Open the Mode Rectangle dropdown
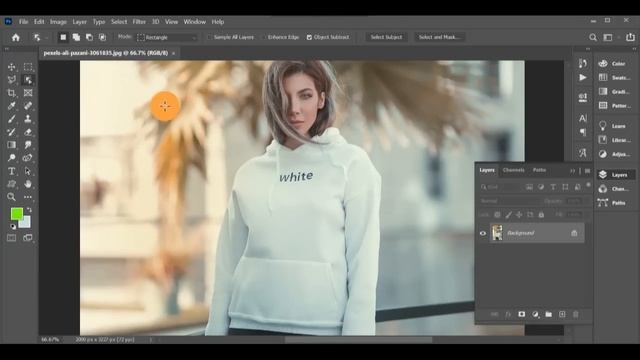640x360 pixels. pos(167,37)
